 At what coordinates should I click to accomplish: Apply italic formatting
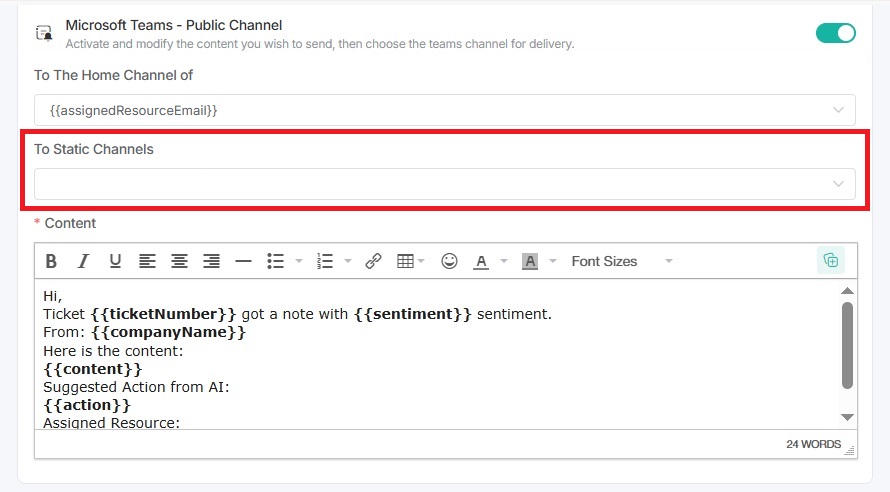point(83,261)
